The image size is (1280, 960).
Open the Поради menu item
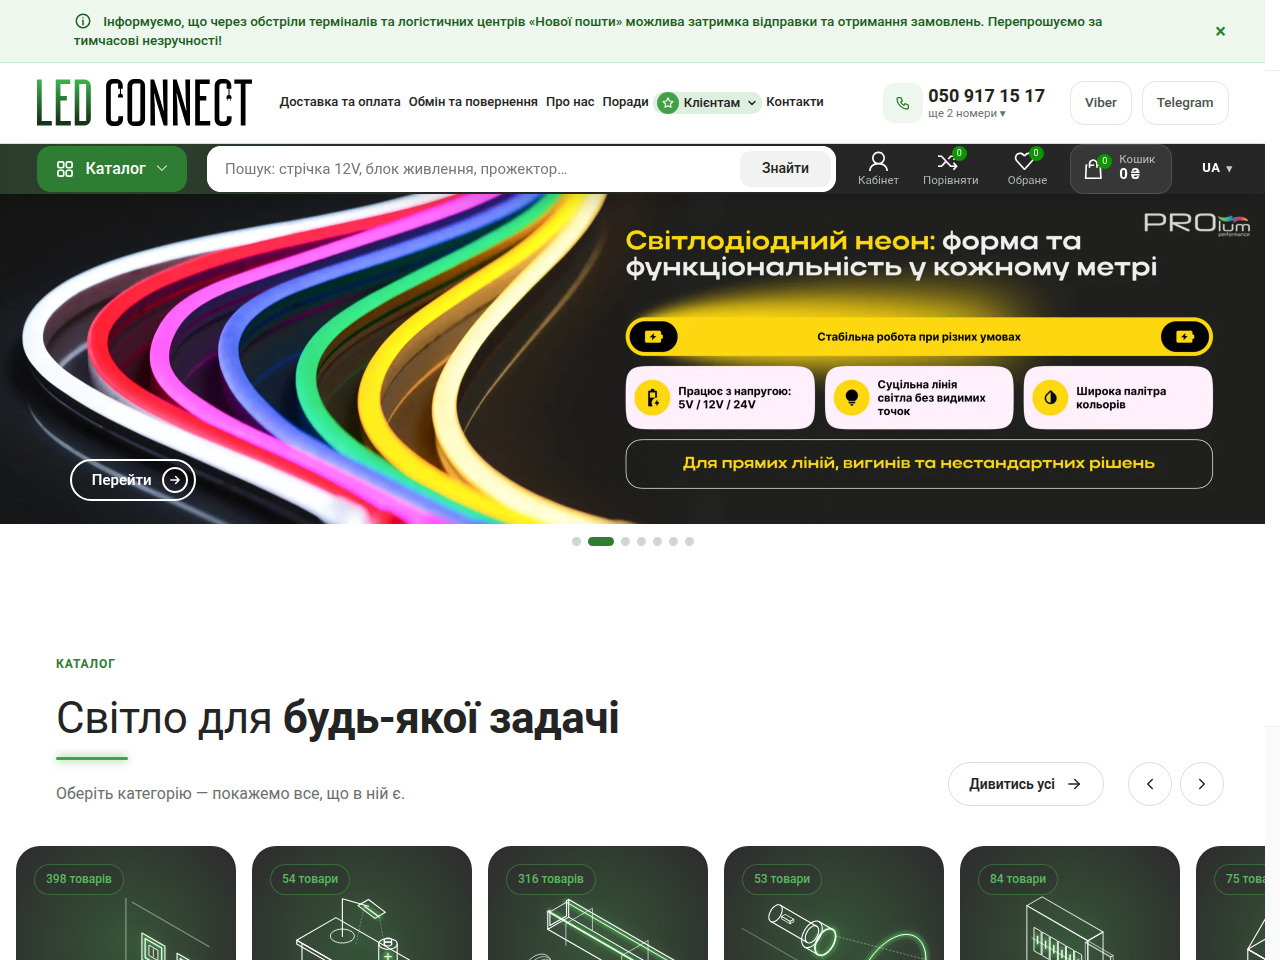click(x=625, y=102)
